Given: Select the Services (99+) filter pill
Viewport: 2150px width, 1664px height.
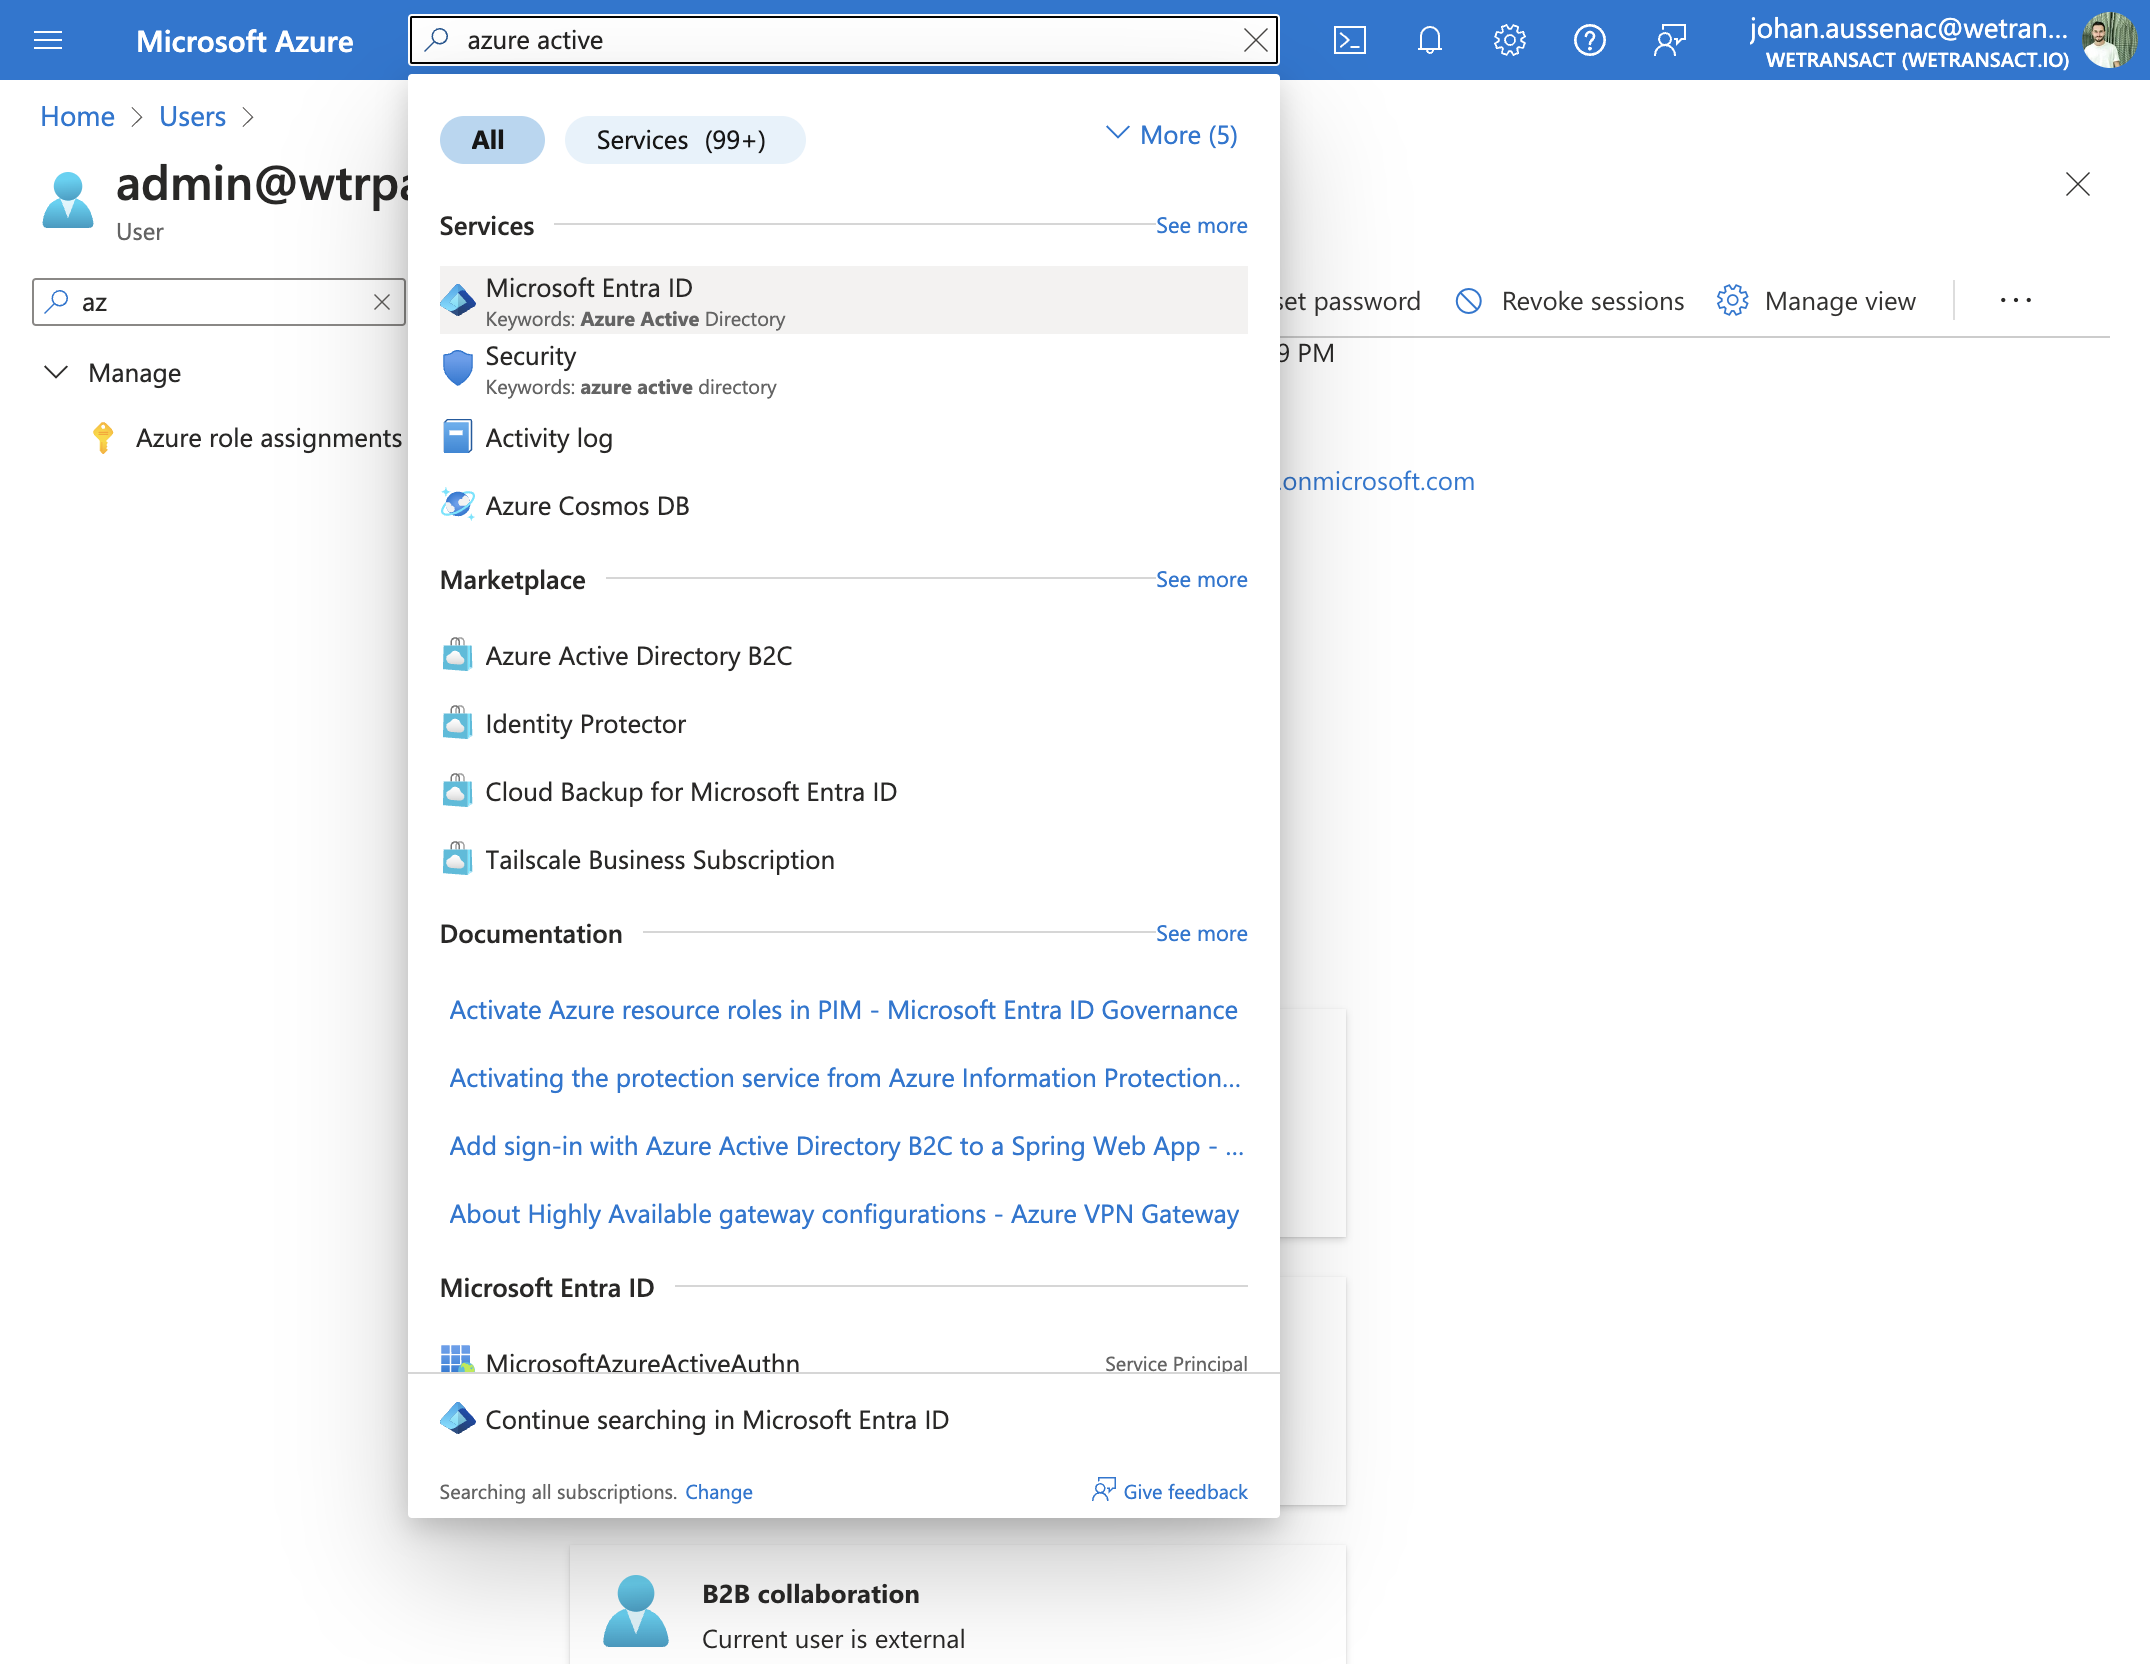Looking at the screenshot, I should (685, 140).
